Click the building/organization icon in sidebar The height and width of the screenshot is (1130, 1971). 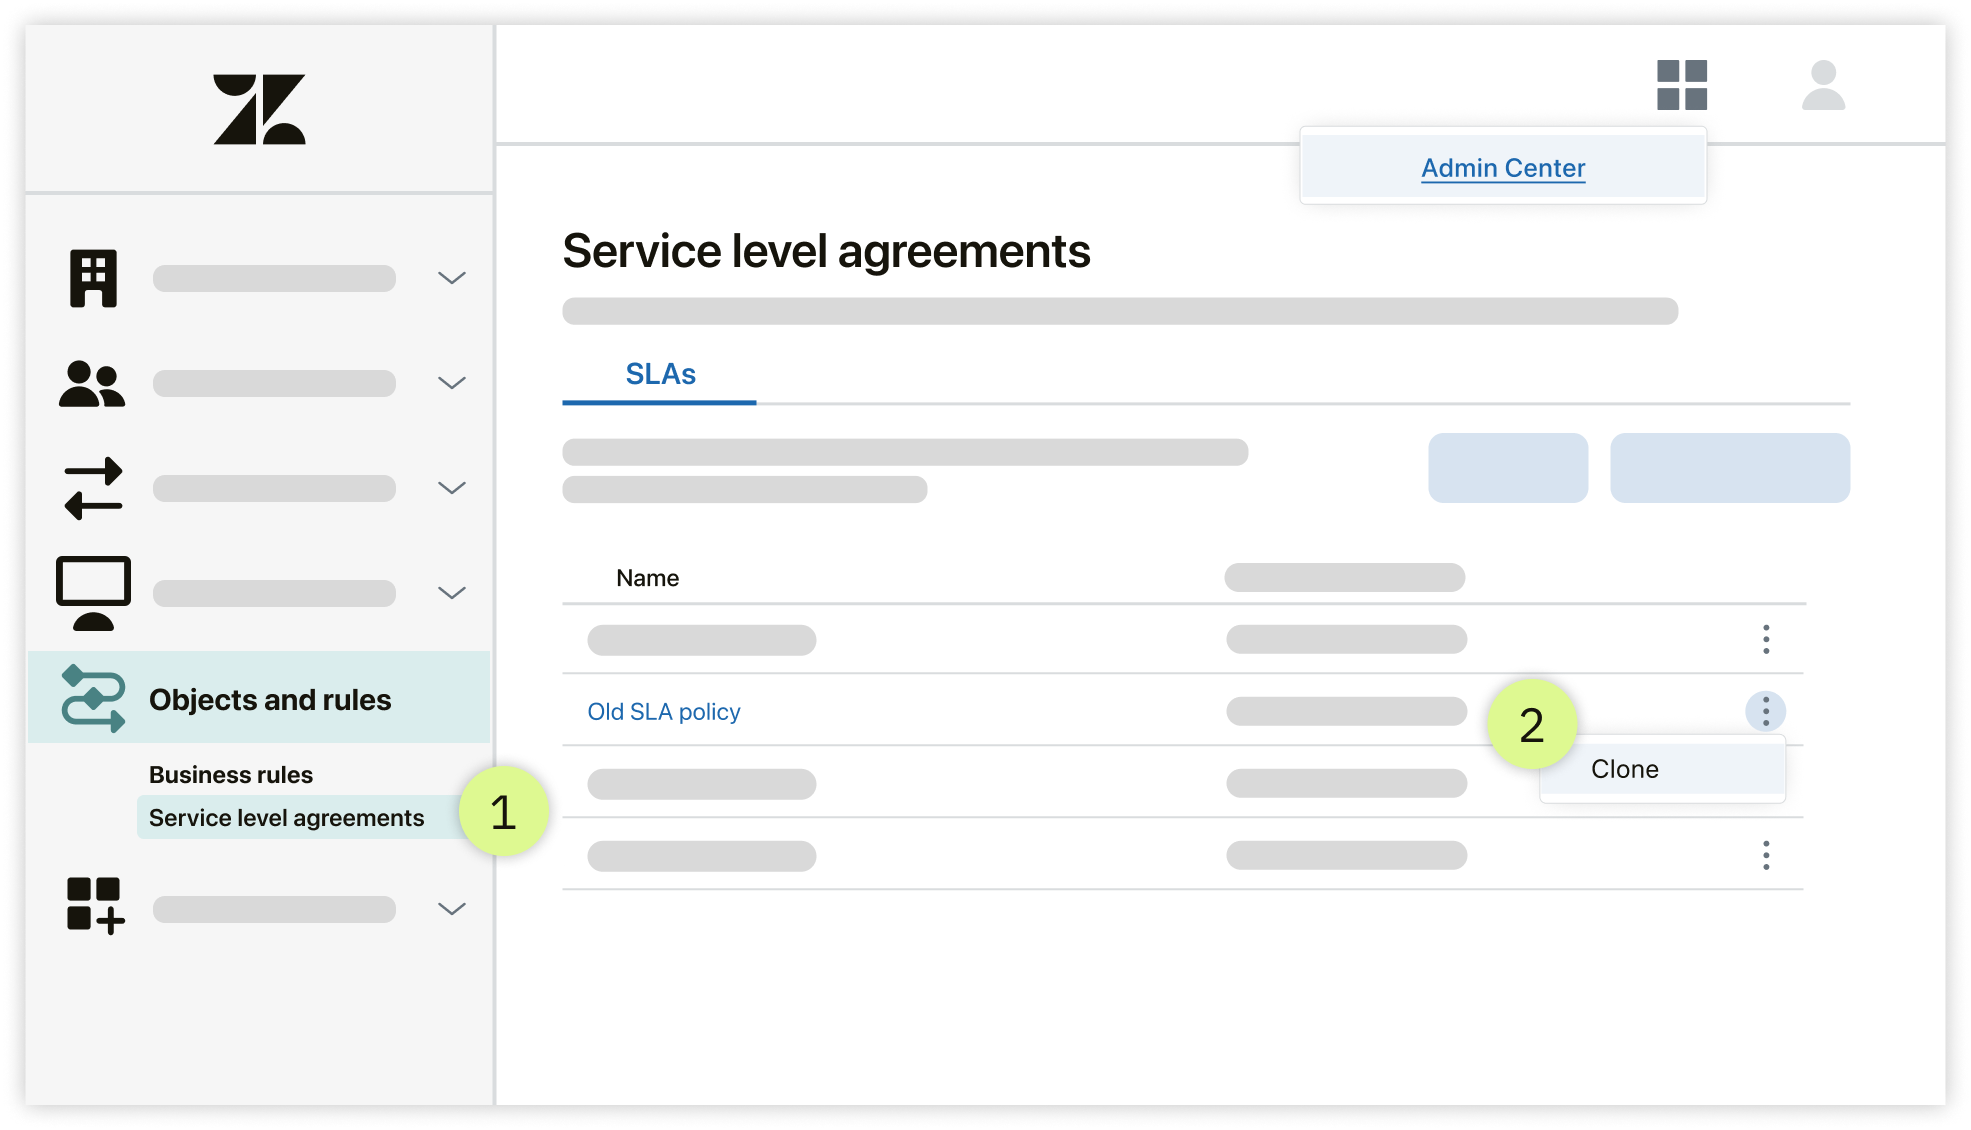coord(91,277)
